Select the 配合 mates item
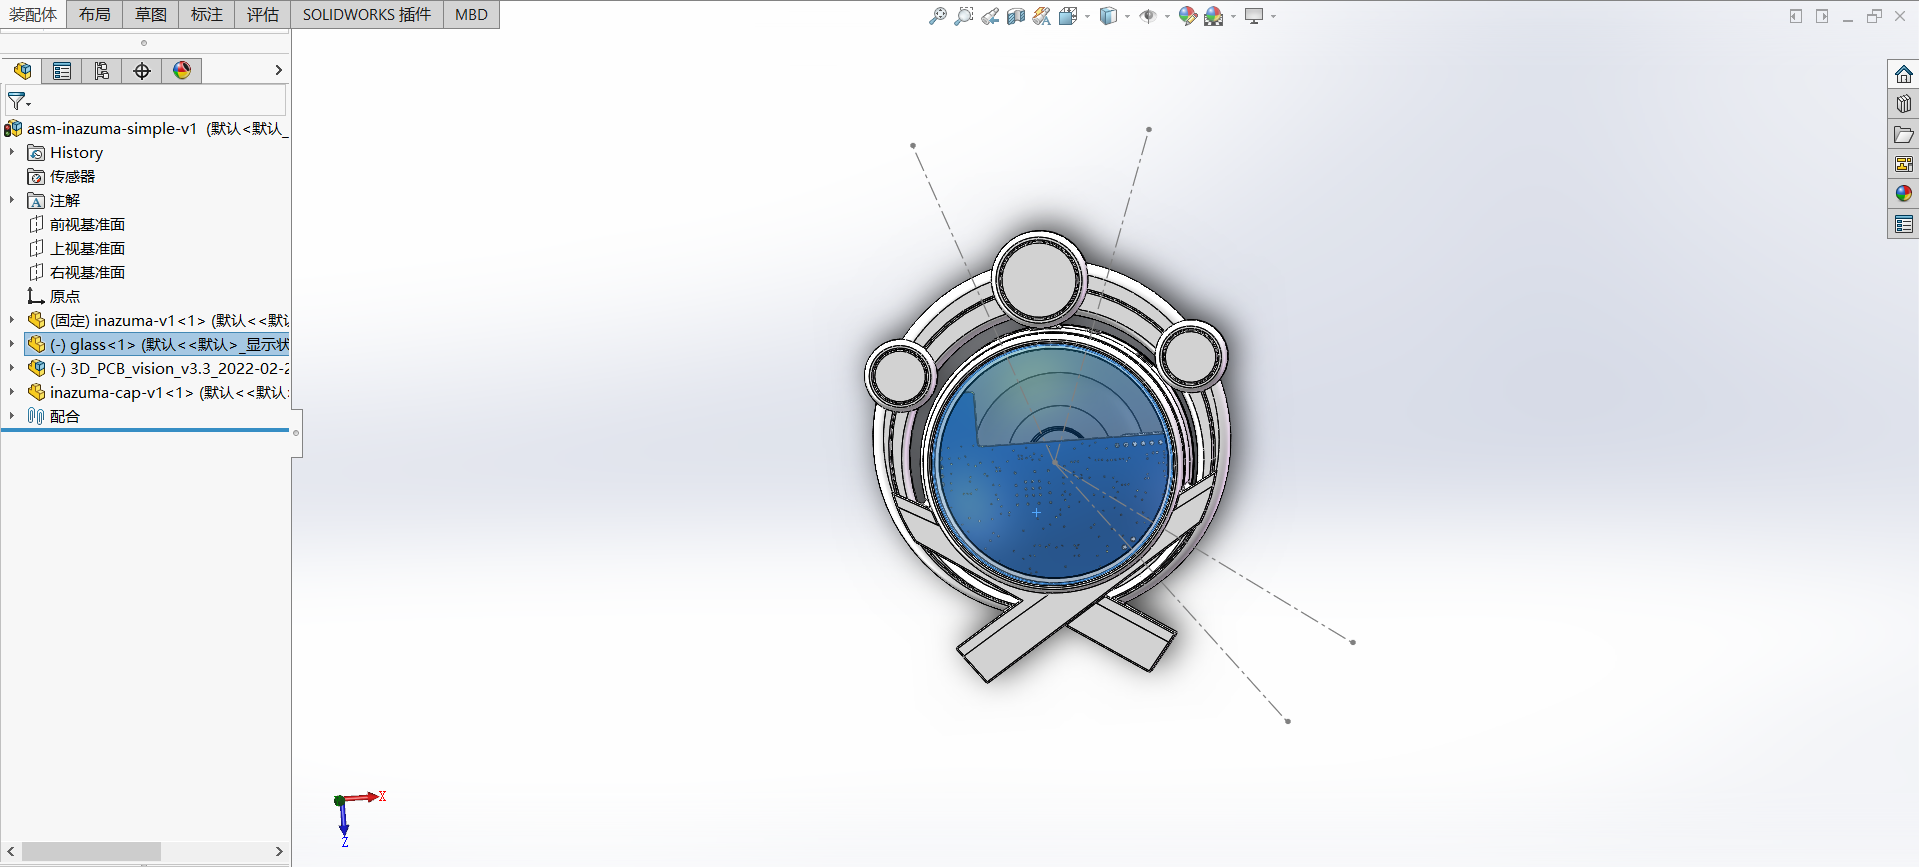Screen dimensions: 1919x867 (x=54, y=416)
